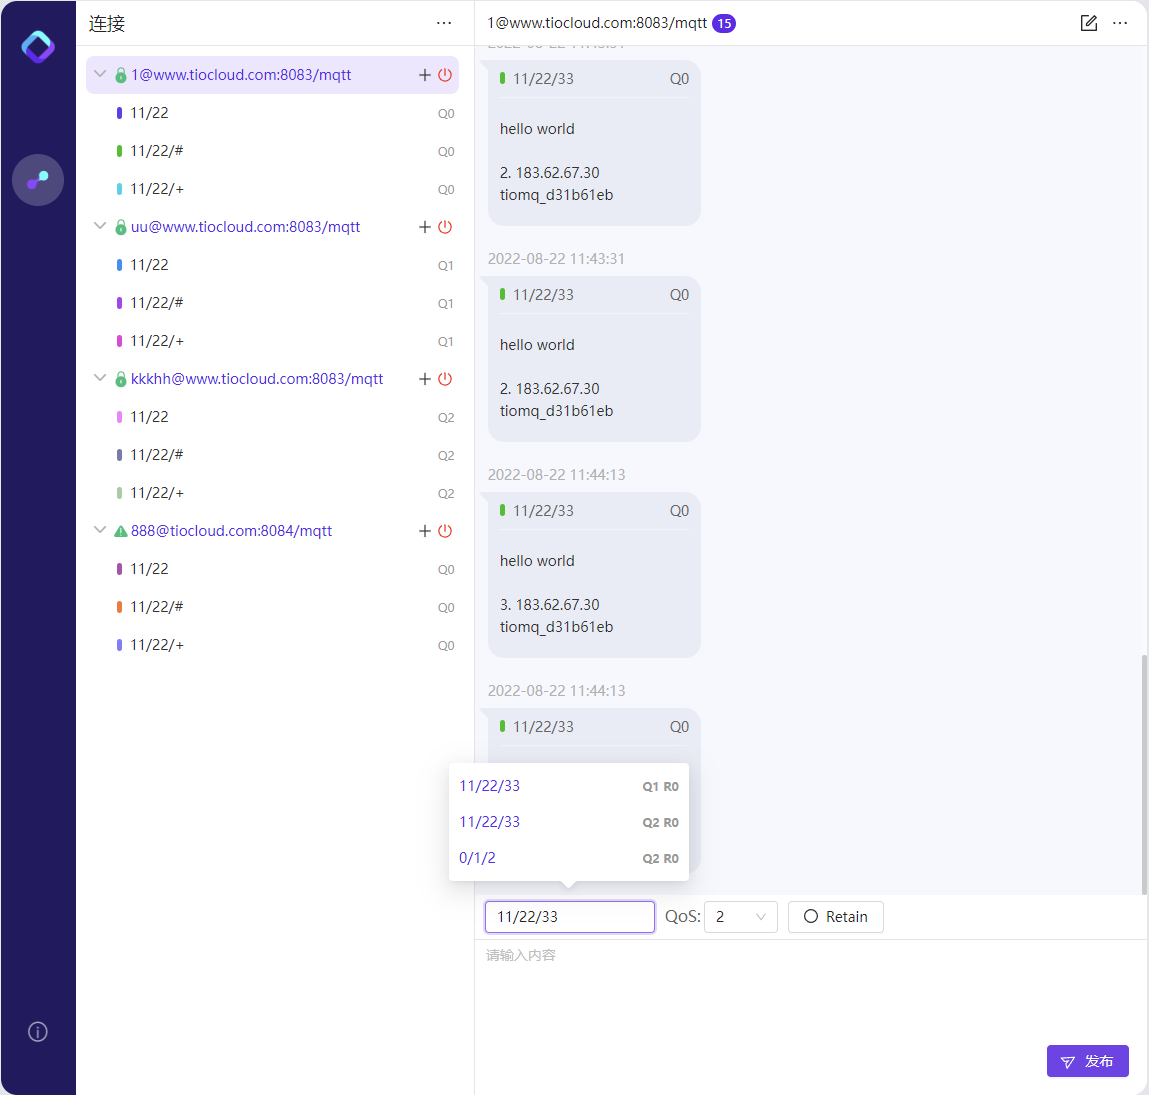This screenshot has height=1095, width=1149.
Task: Select subscription 11/22 under 888@tiocloud.com
Action: tap(273, 569)
